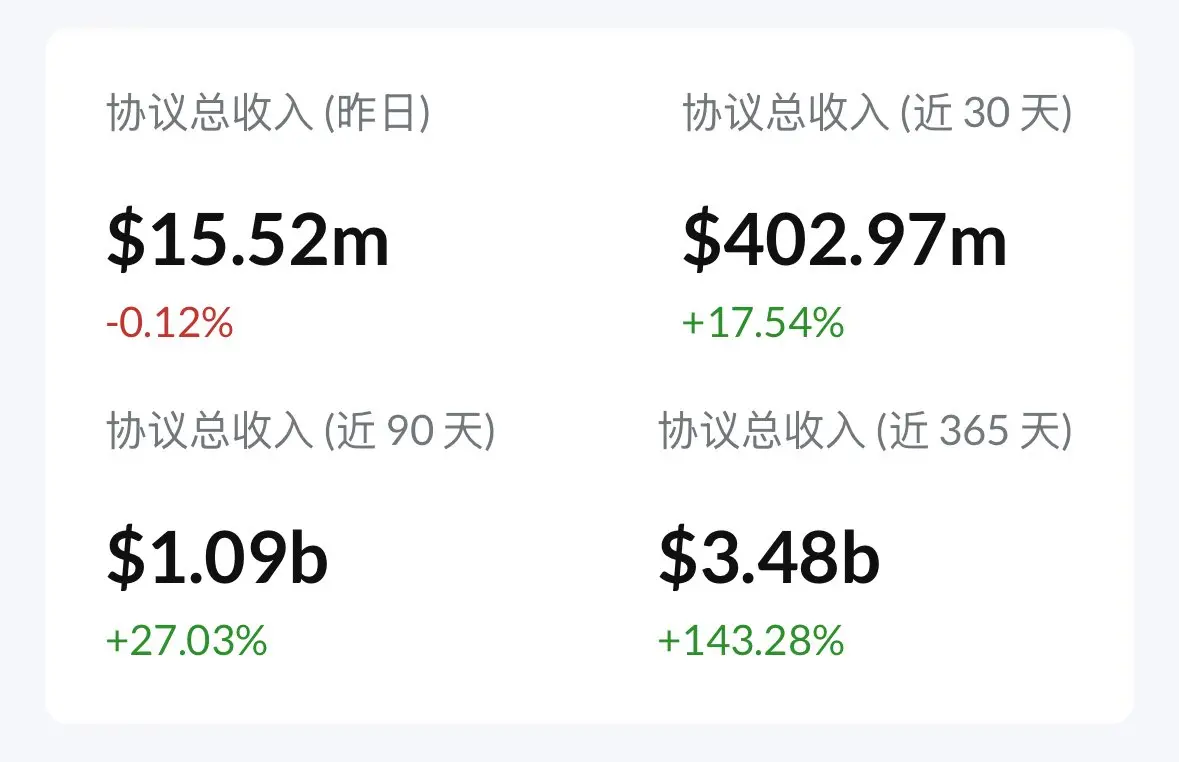Click the +143.28% green percentage

point(751,641)
